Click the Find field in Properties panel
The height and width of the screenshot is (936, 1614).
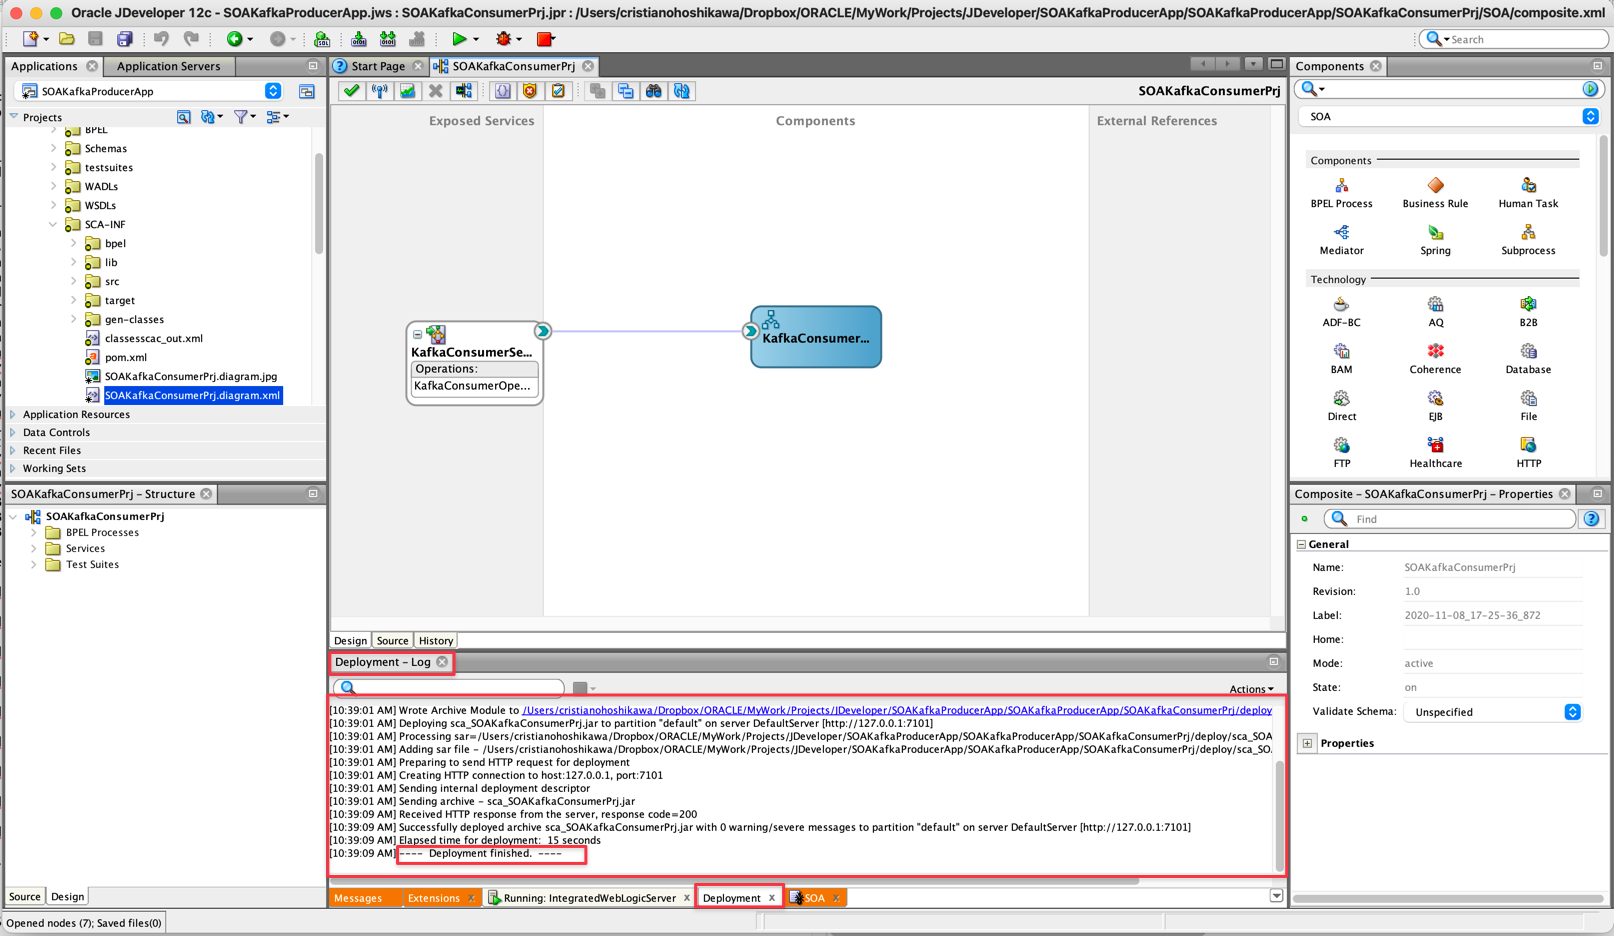pos(1450,519)
